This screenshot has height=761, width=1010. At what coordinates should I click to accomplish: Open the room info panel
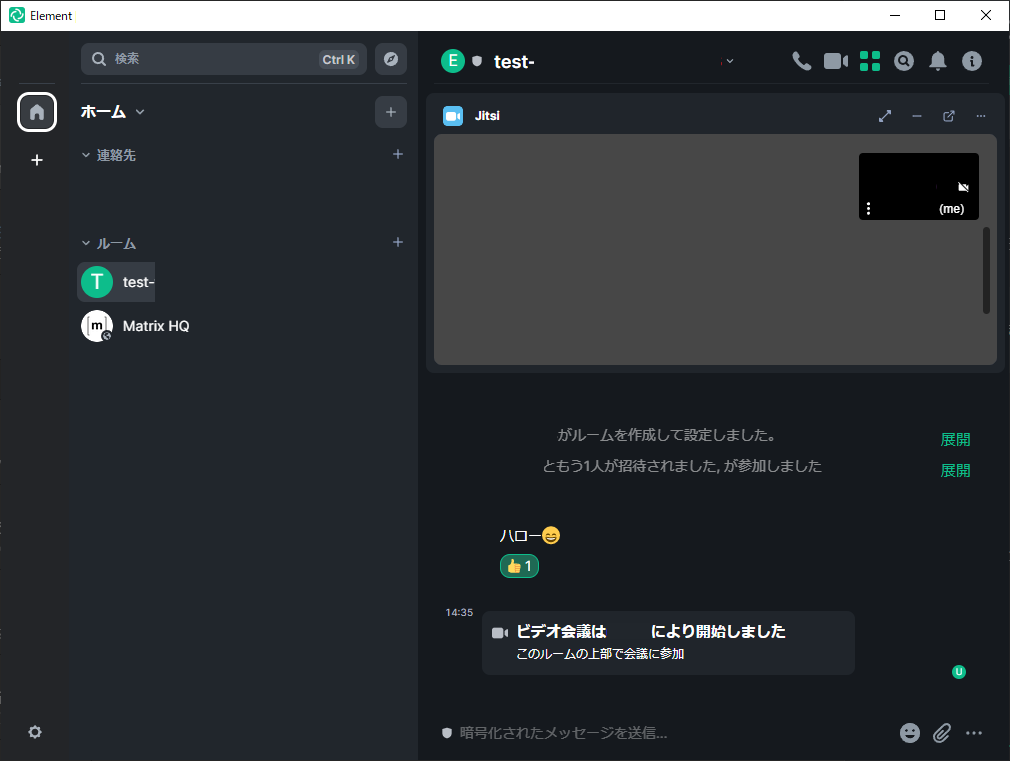click(971, 61)
